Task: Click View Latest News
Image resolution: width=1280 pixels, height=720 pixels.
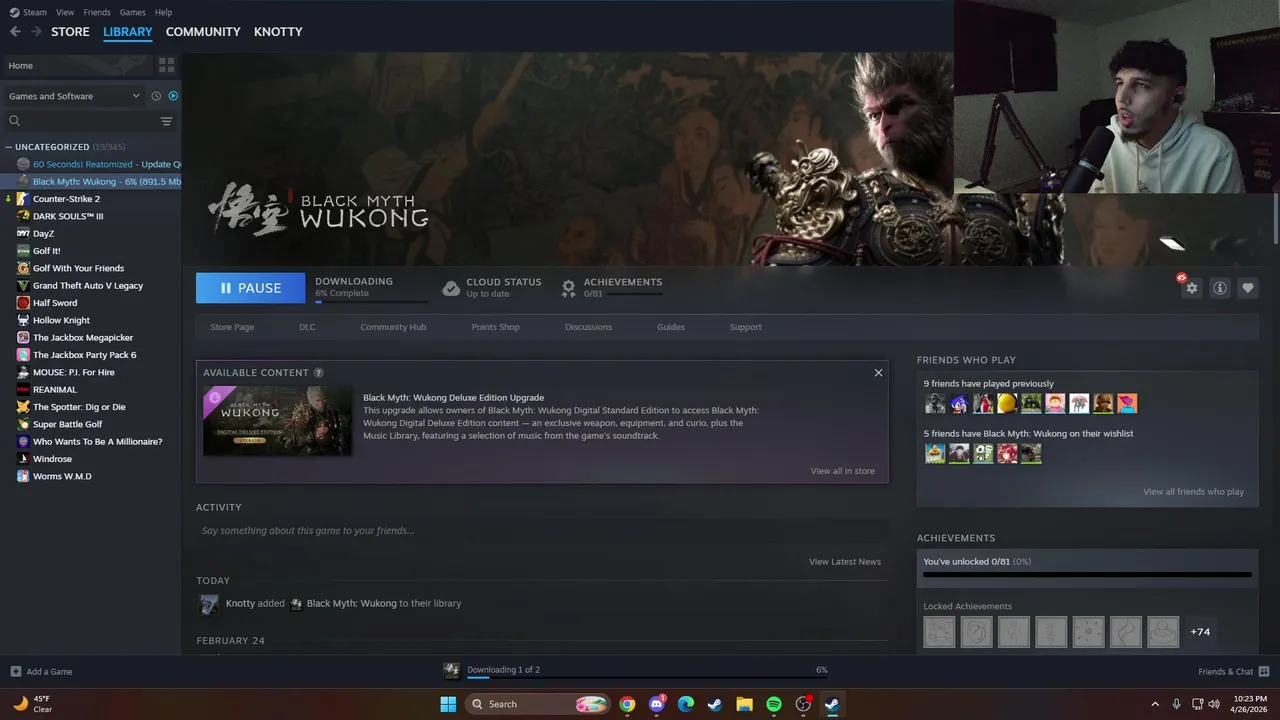Action: pyautogui.click(x=845, y=562)
